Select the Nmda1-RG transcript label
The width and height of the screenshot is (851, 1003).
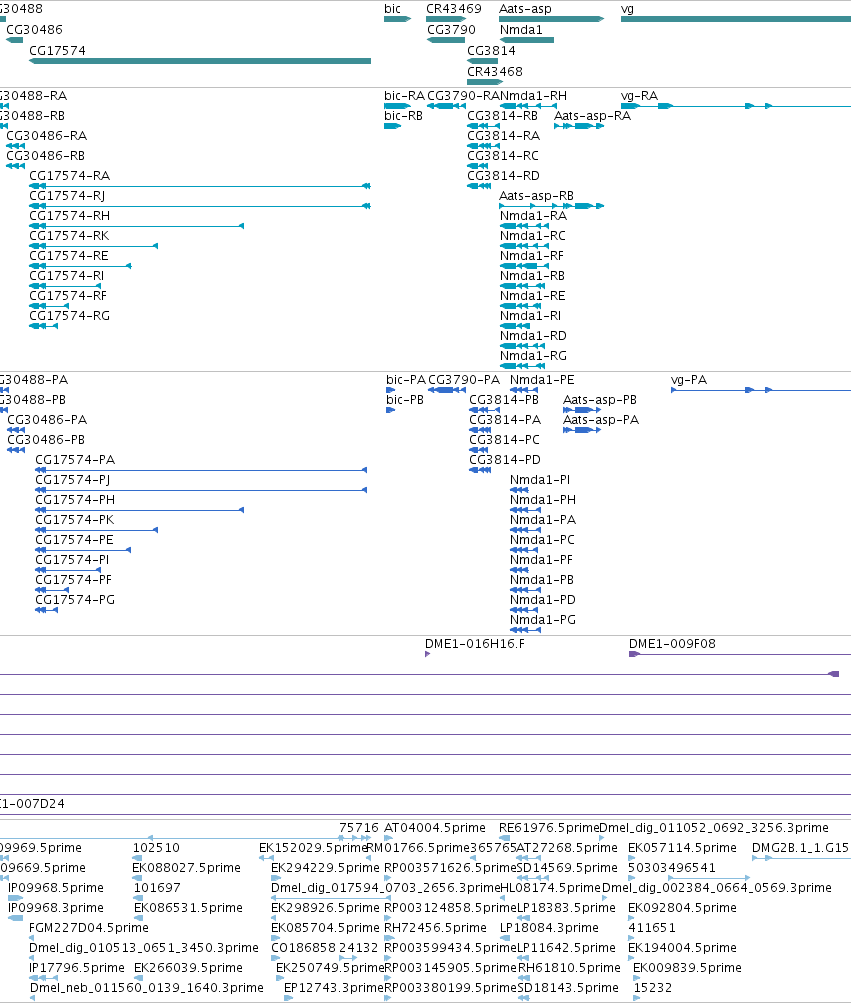point(533,356)
